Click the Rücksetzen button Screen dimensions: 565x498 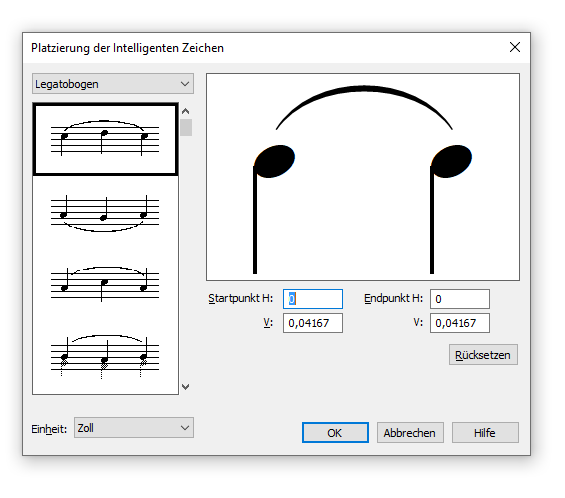(483, 355)
